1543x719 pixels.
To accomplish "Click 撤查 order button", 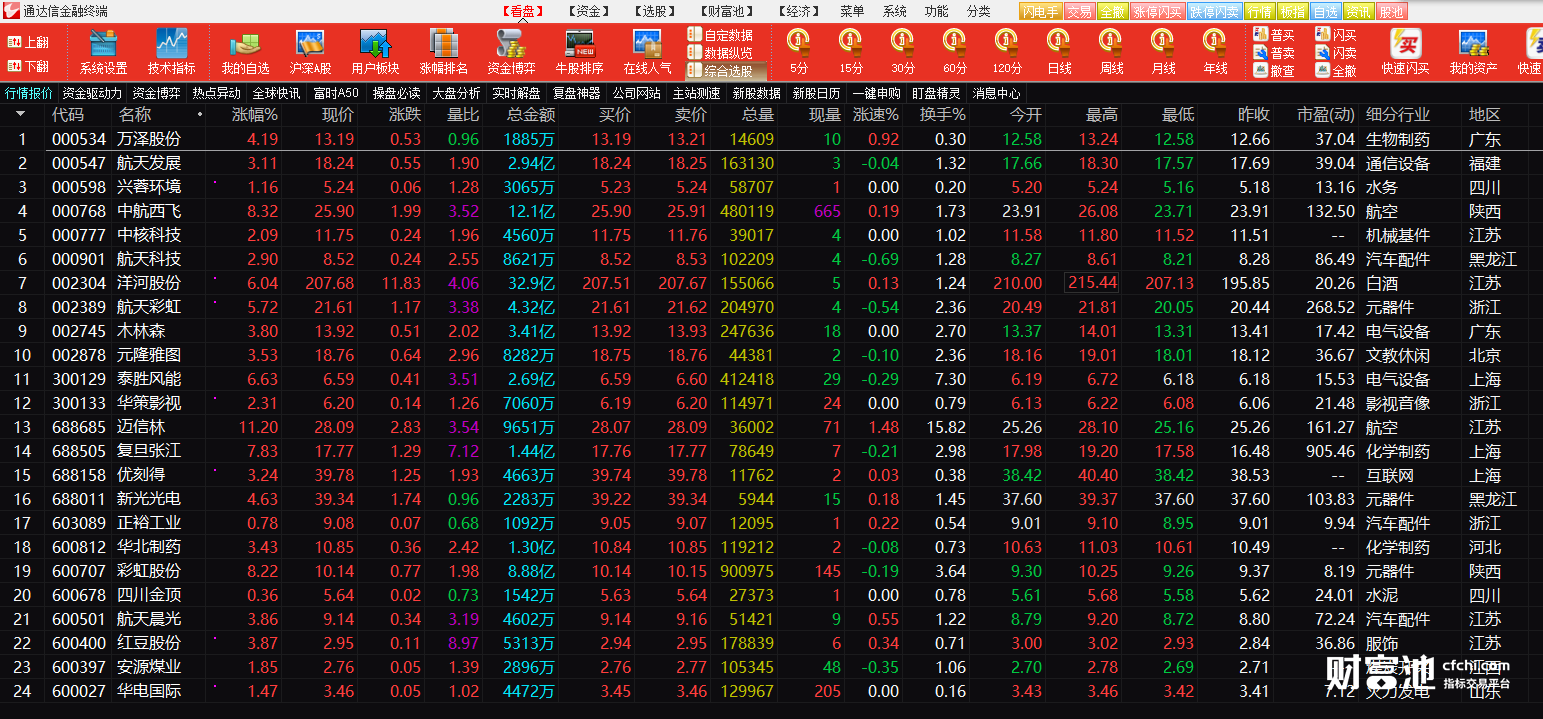I will 1274,71.
